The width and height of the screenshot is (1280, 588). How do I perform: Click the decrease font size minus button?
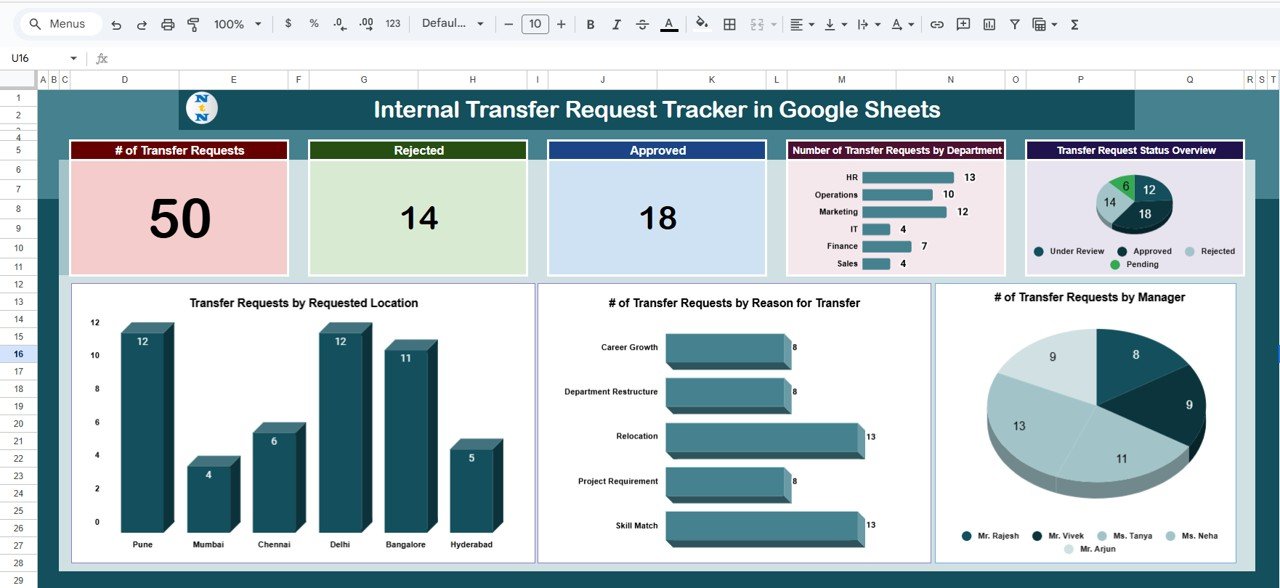[x=509, y=24]
